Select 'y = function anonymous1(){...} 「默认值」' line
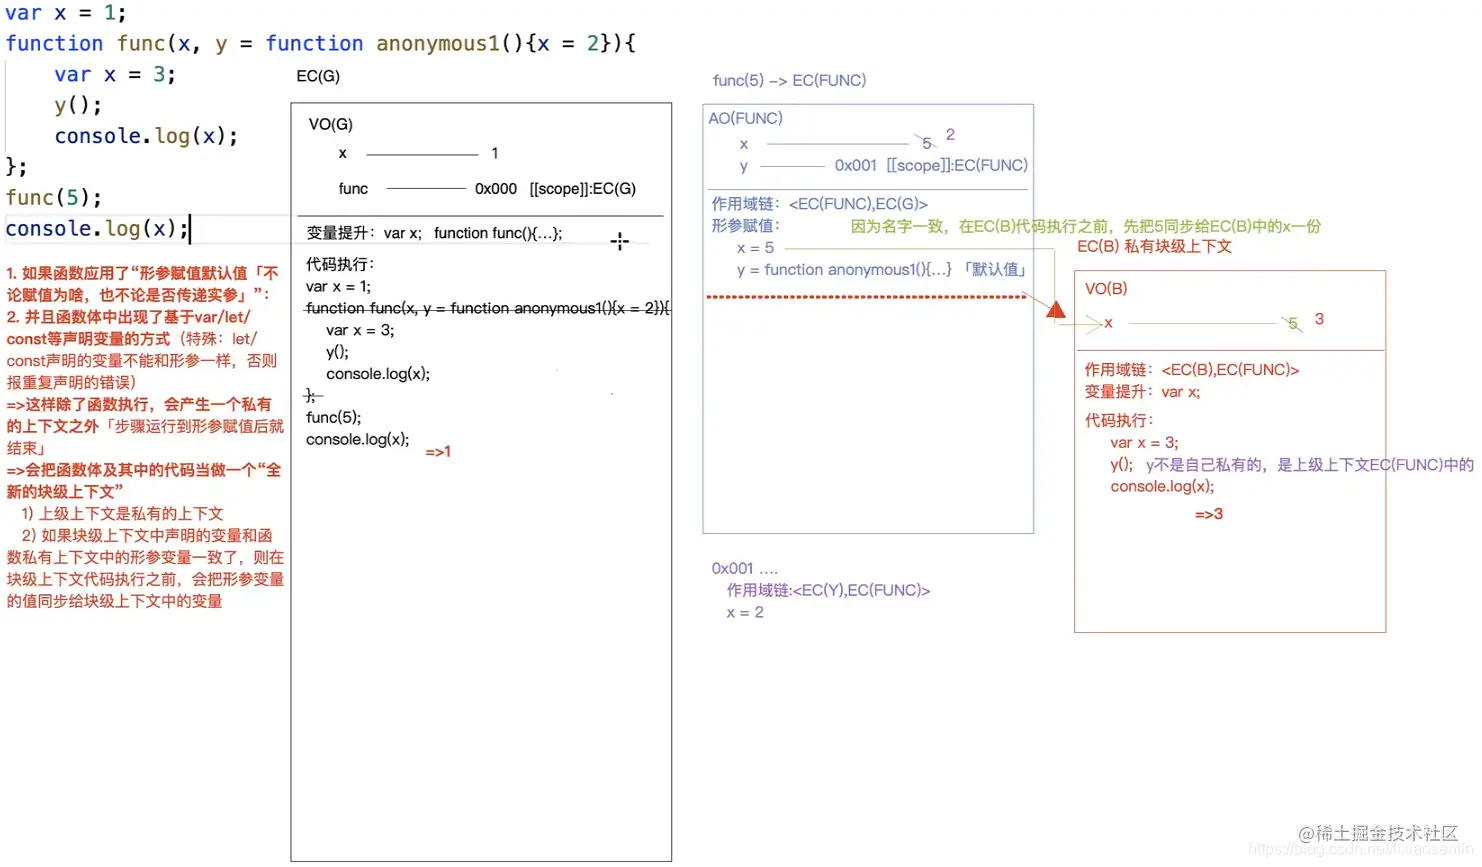 (x=882, y=270)
